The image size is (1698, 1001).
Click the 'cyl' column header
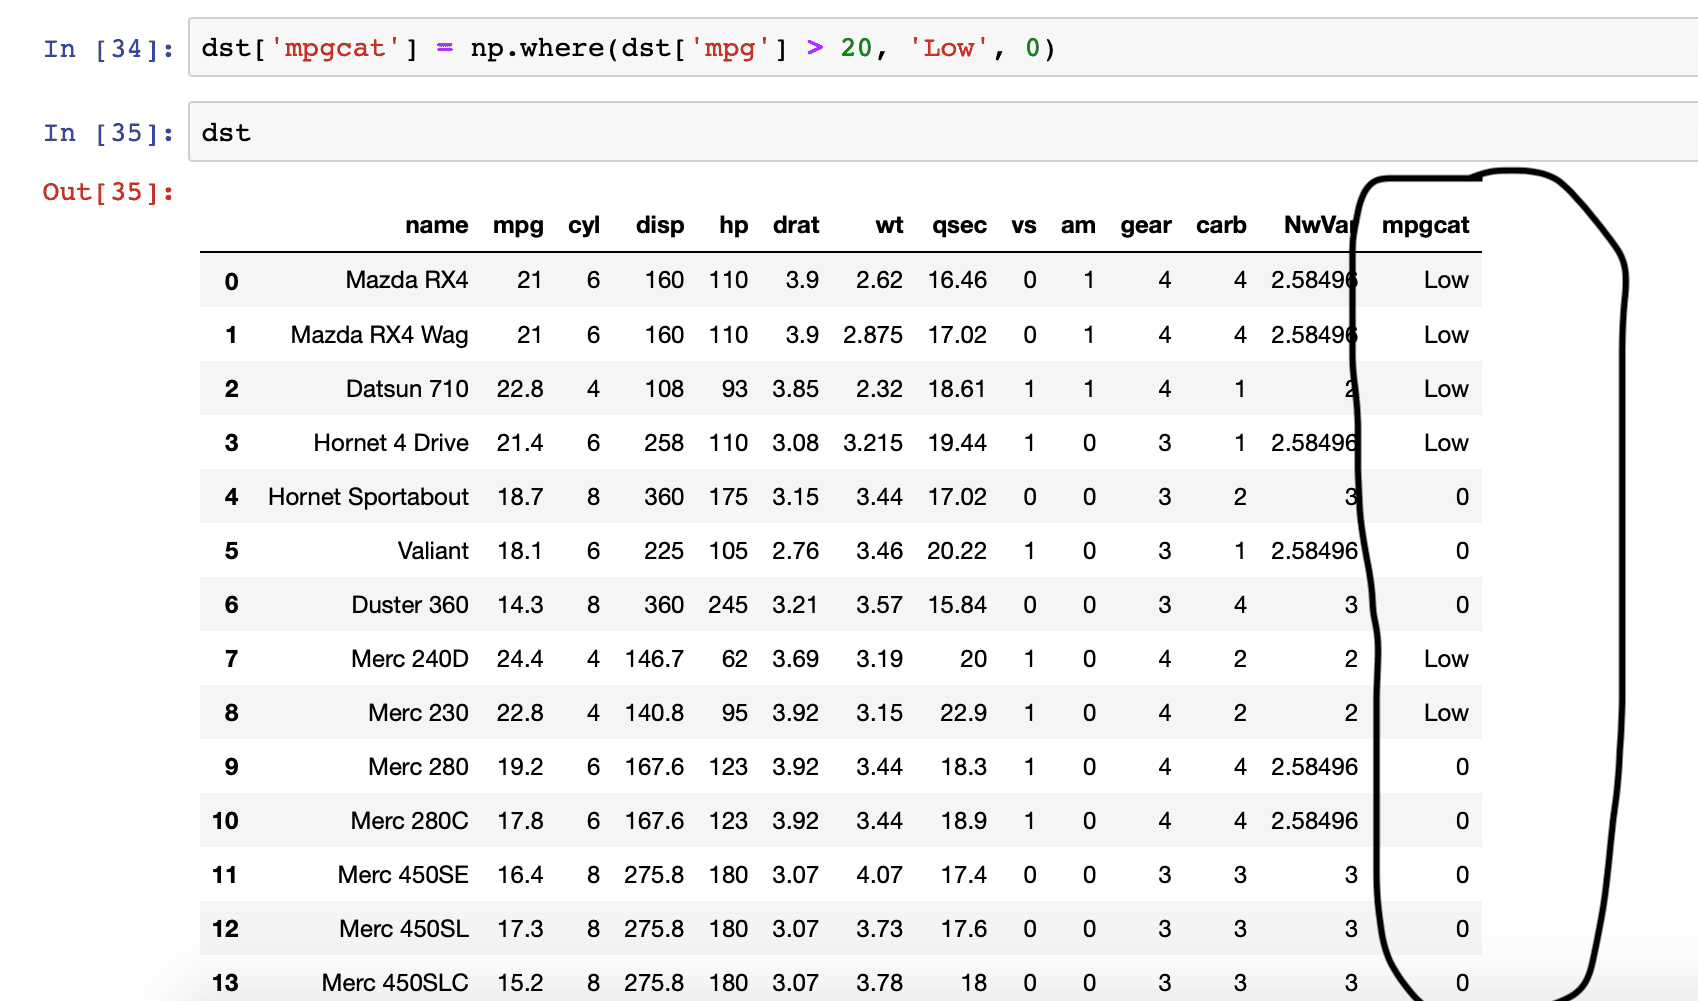584,225
